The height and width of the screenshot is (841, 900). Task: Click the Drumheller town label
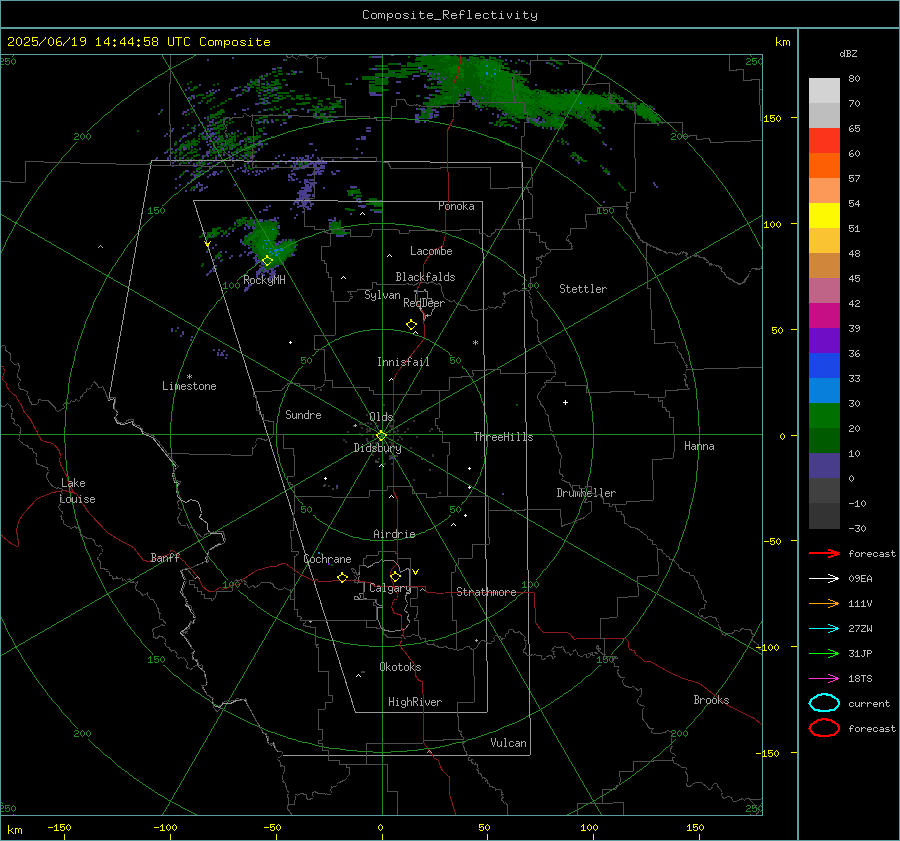tap(586, 493)
